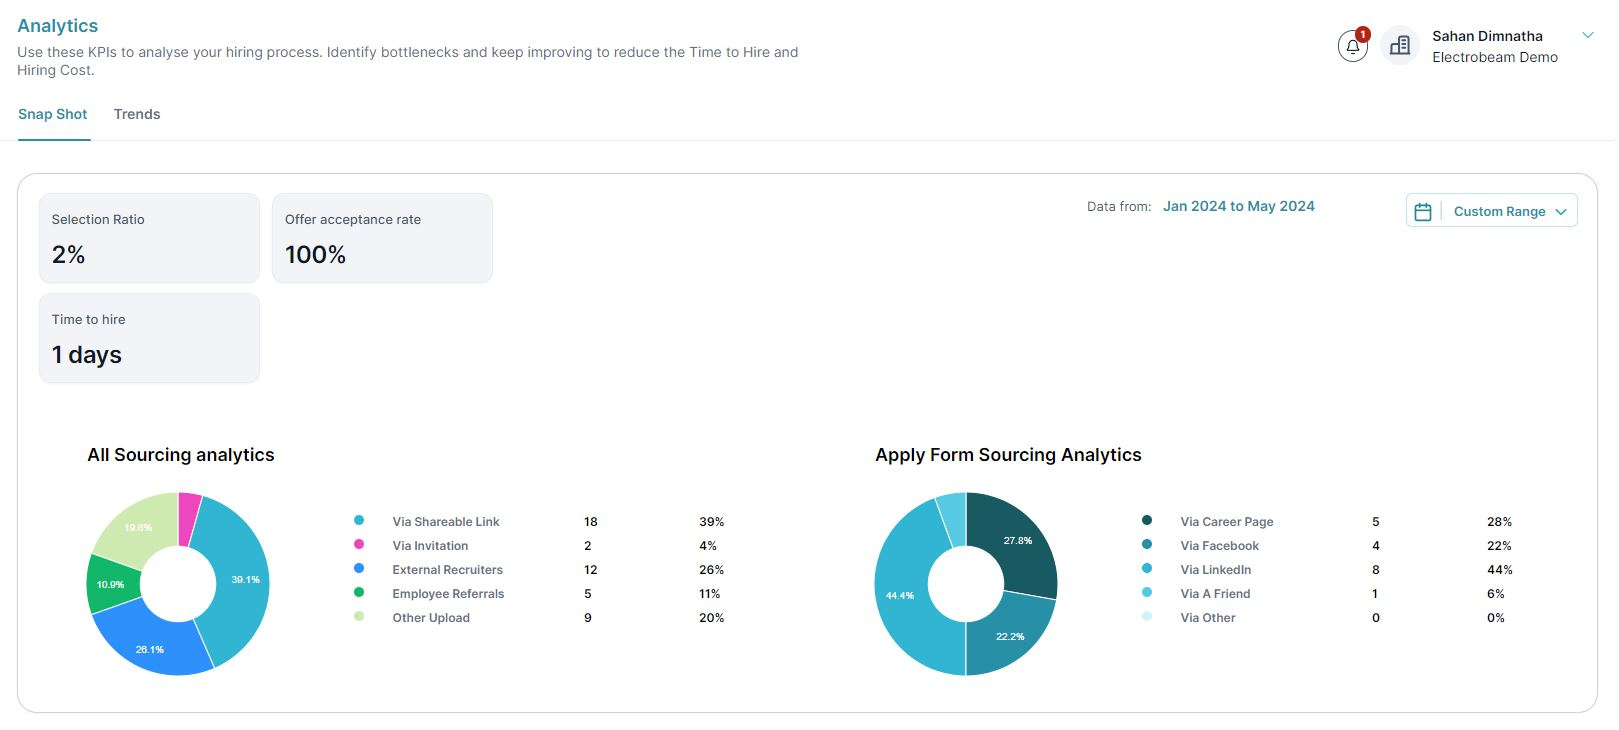Screen dimensions: 1619x730
Task: Click the Via Shareable Link legend dot
Action: click(x=359, y=520)
